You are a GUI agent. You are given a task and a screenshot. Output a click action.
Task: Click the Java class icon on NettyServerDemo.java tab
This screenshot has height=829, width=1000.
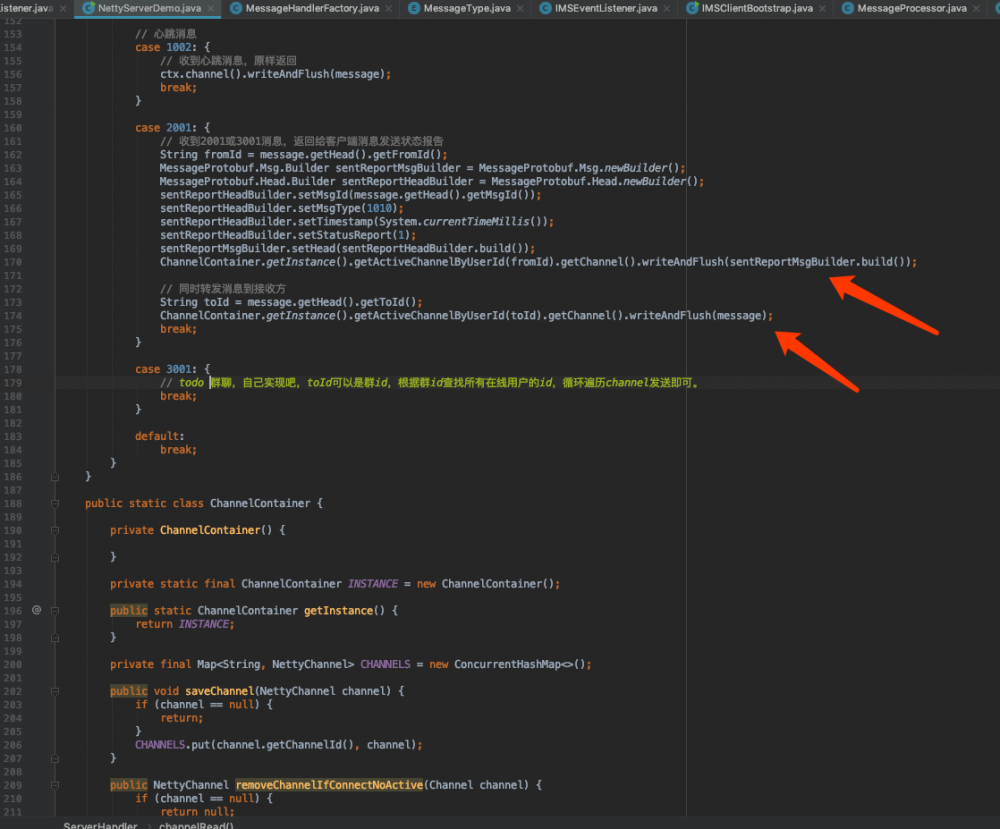pos(90,9)
